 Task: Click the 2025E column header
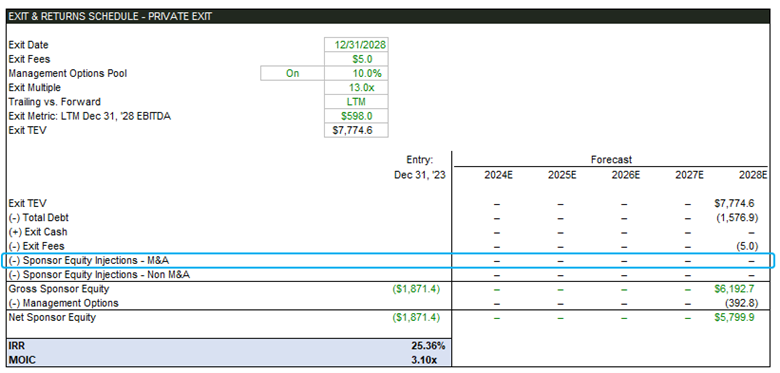562,175
